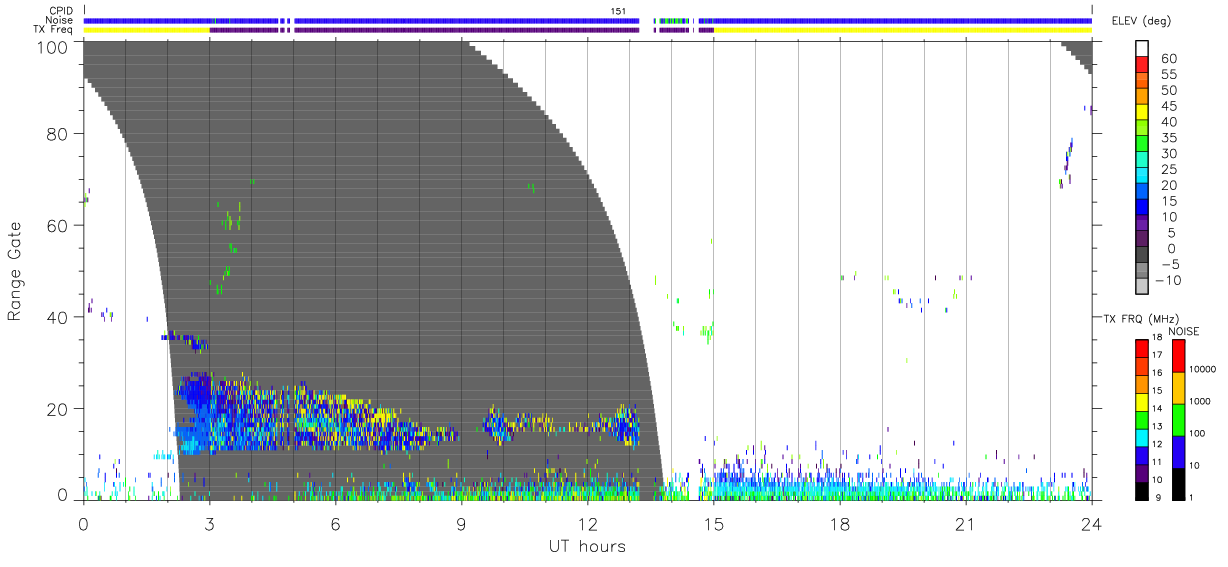Click the '60' tick label on ELEV colorbar
1228x567 pixels.
pyautogui.click(x=1167, y=59)
